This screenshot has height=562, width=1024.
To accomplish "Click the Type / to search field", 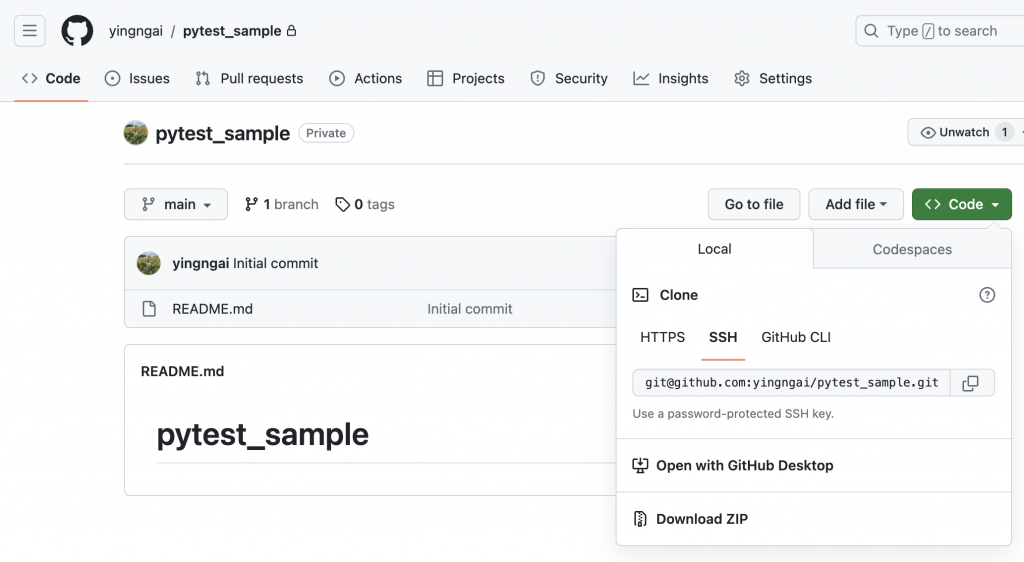I will tap(940, 31).
